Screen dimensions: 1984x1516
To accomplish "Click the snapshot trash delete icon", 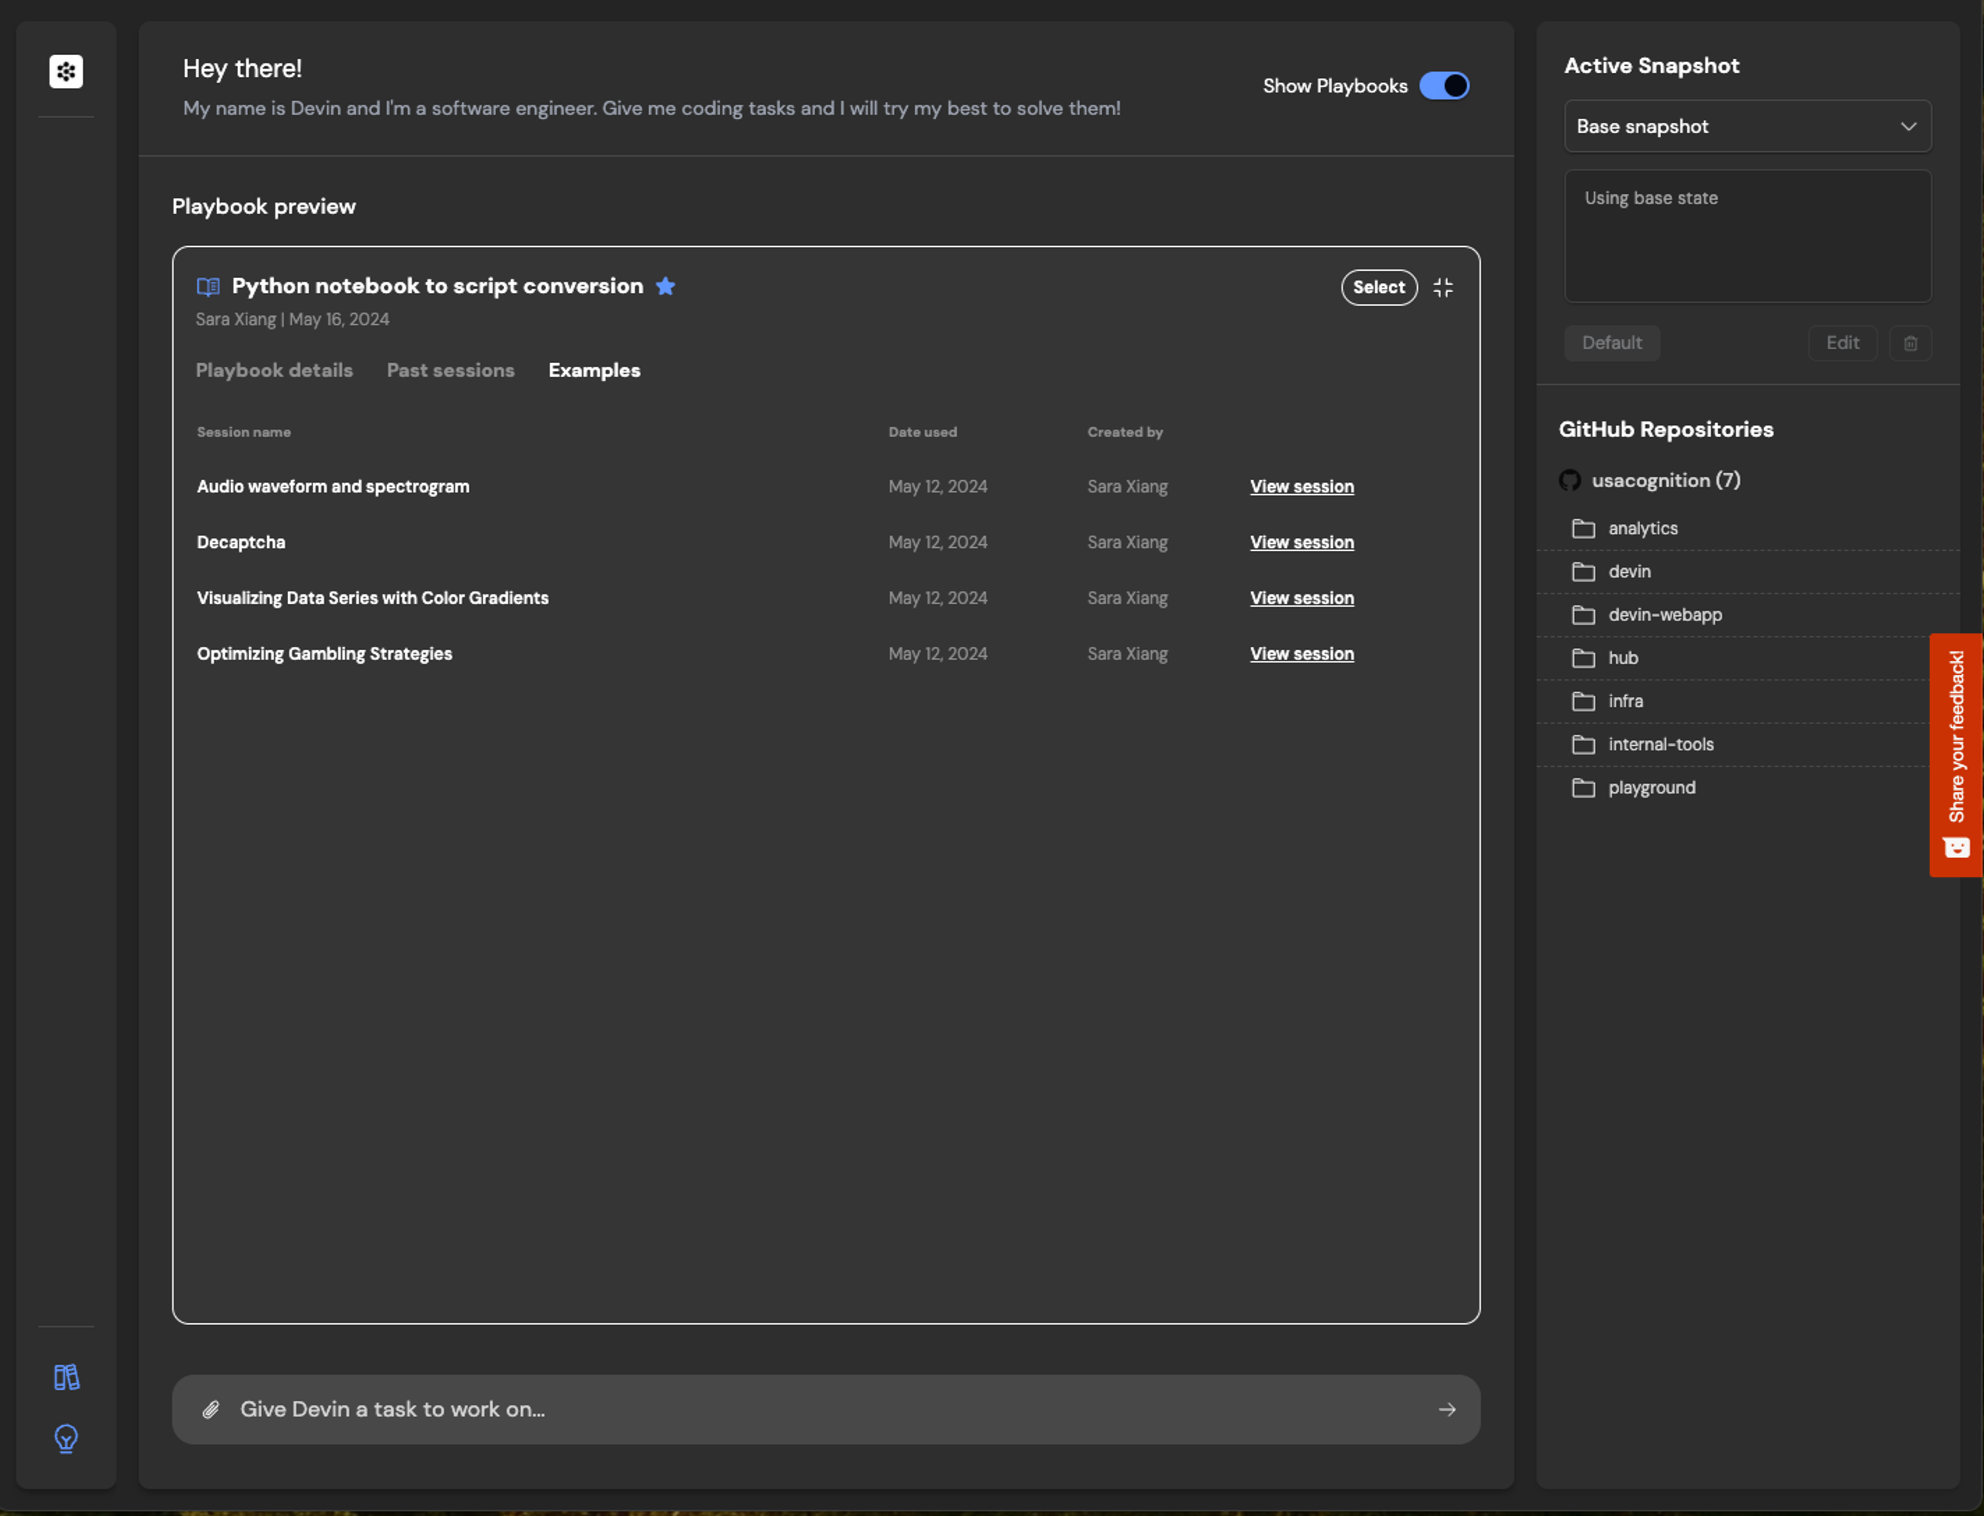I will click(1910, 343).
